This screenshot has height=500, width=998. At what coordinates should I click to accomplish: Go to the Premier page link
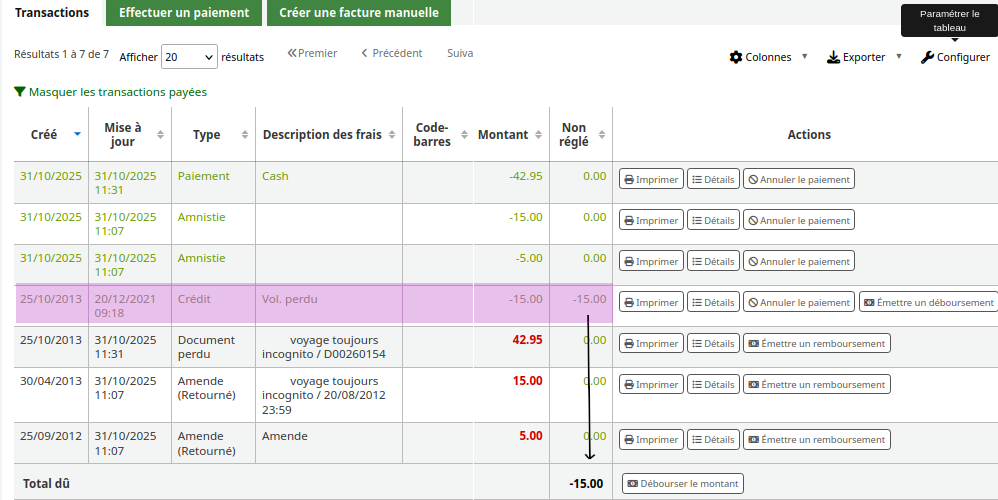click(312, 53)
